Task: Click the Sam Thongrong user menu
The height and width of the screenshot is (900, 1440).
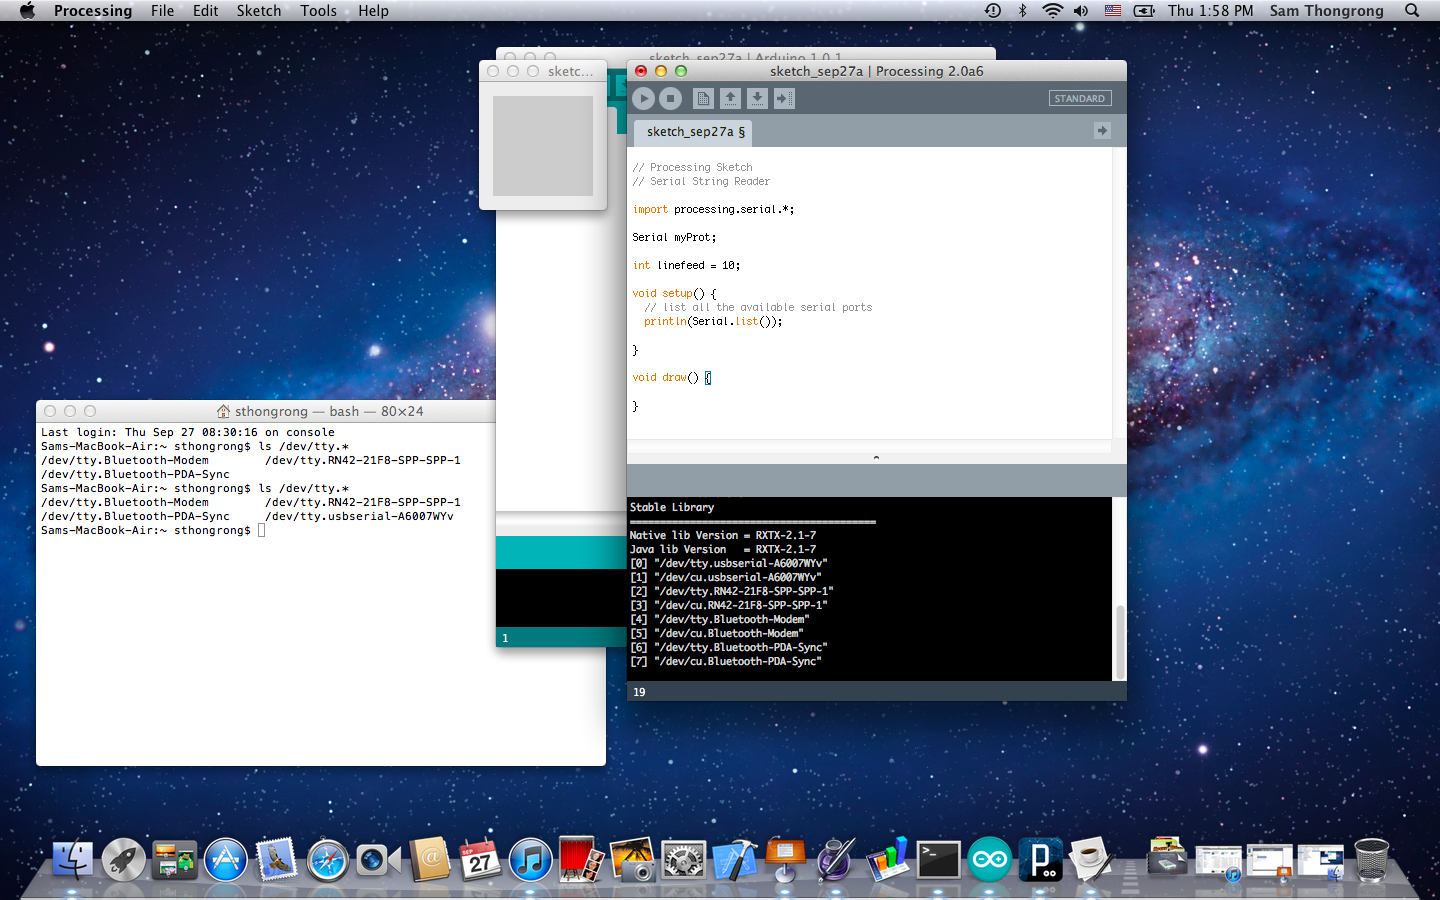Action: tap(1327, 11)
